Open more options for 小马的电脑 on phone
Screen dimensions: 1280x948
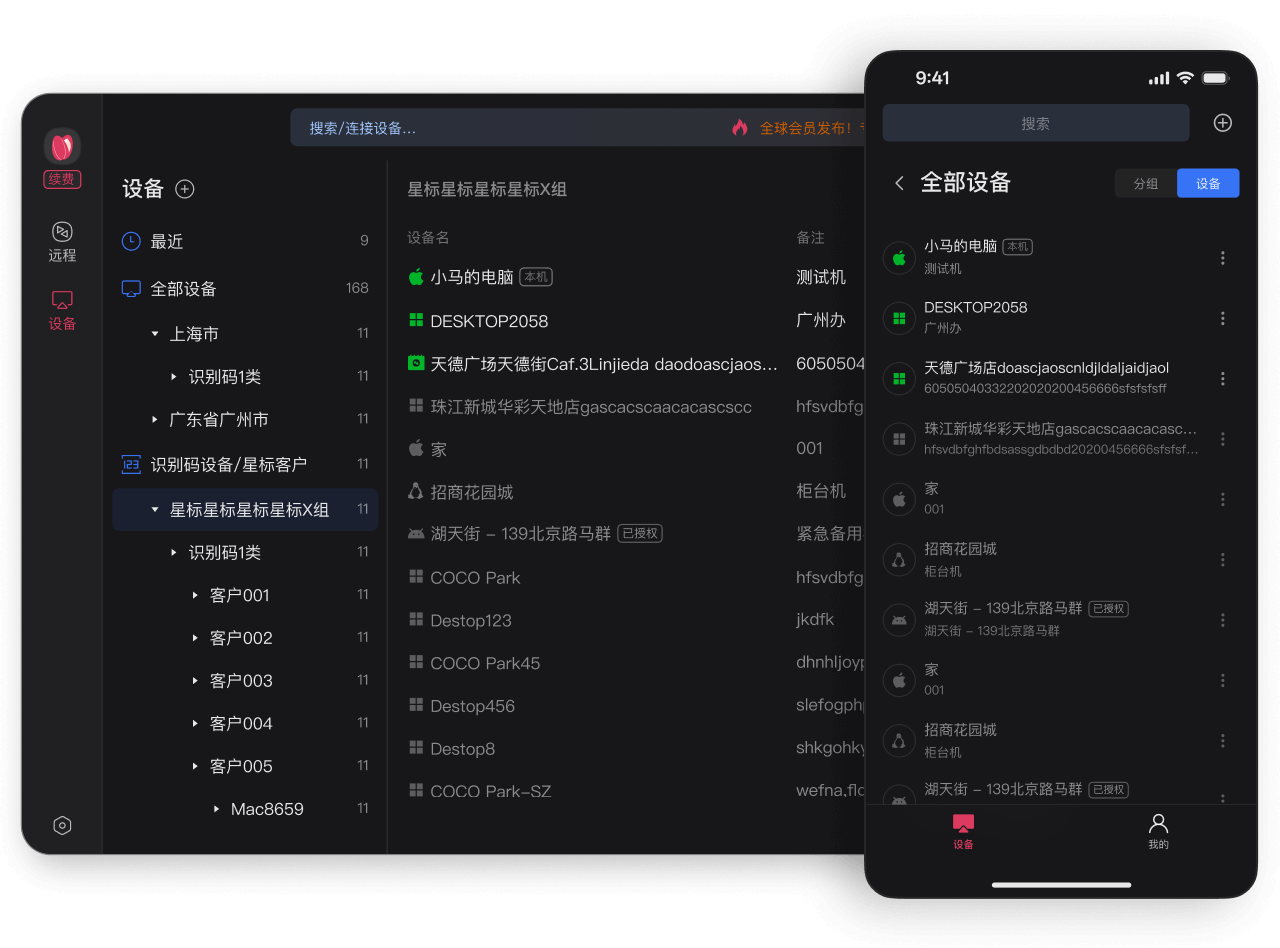point(1222,258)
